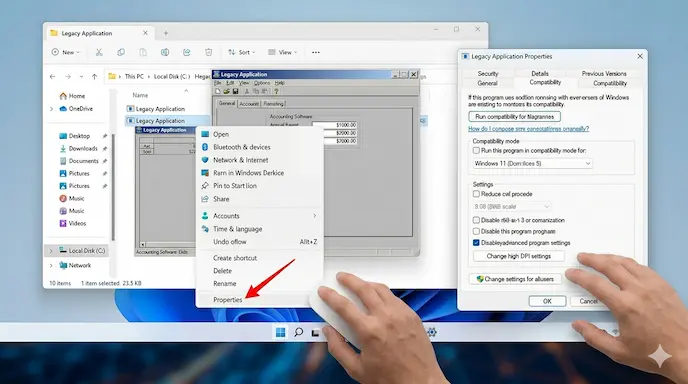Open the 8.08 scale dropdown in Settings
The width and height of the screenshot is (688, 384).
pyautogui.click(x=511, y=206)
